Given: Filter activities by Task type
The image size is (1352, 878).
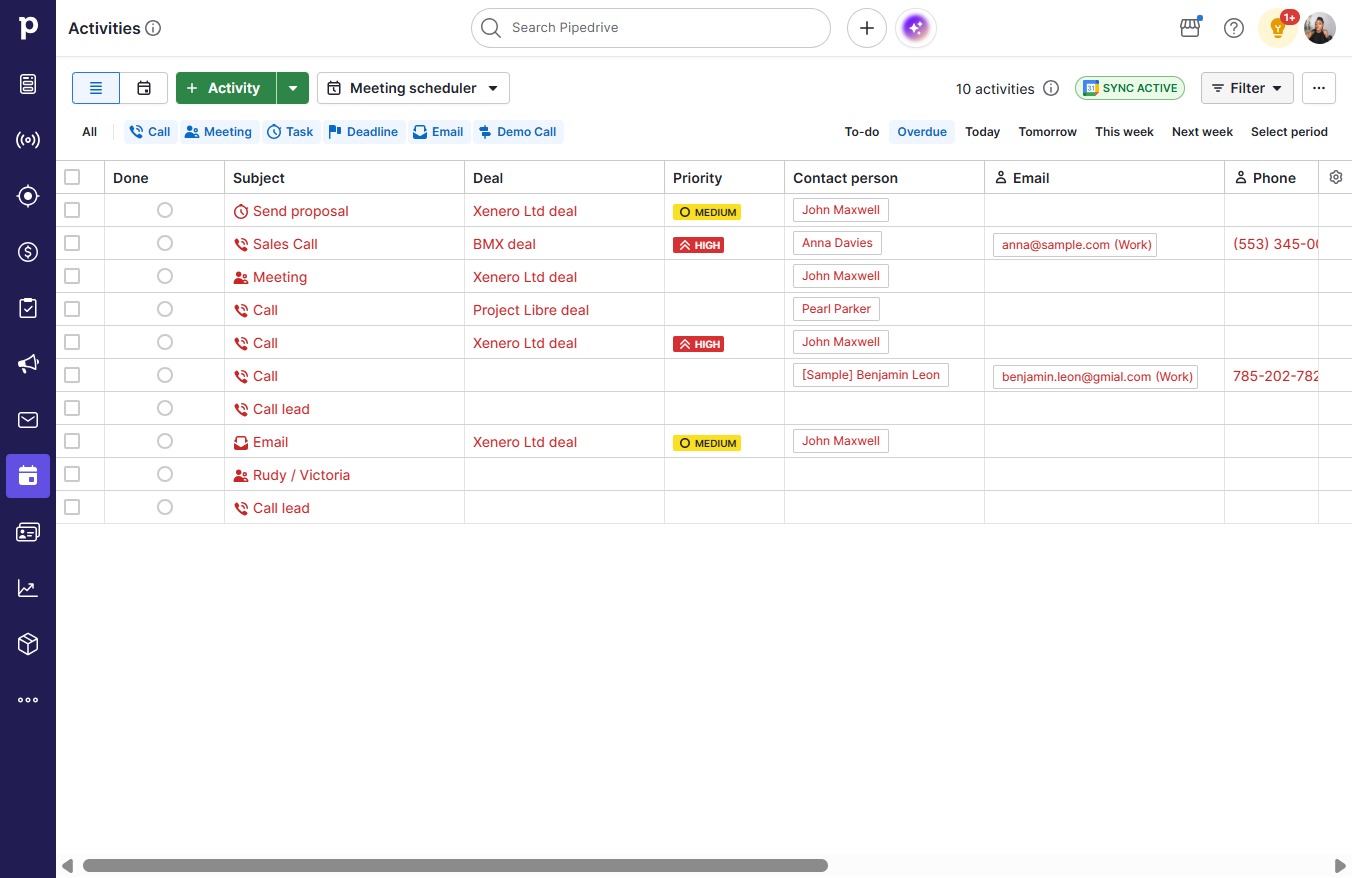Looking at the screenshot, I should pyautogui.click(x=290, y=132).
